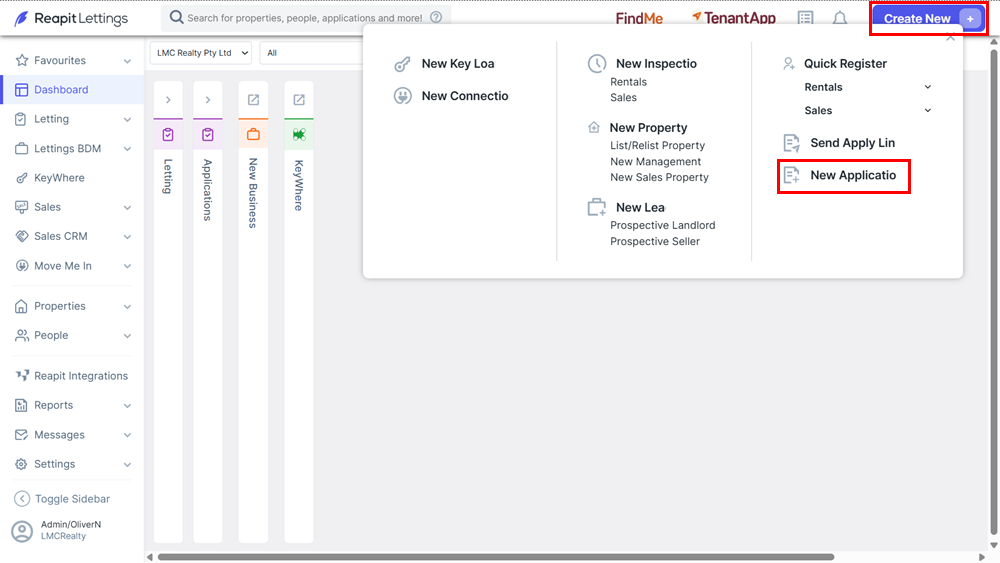
Task: Open the All filter dropdown
Action: (311, 53)
